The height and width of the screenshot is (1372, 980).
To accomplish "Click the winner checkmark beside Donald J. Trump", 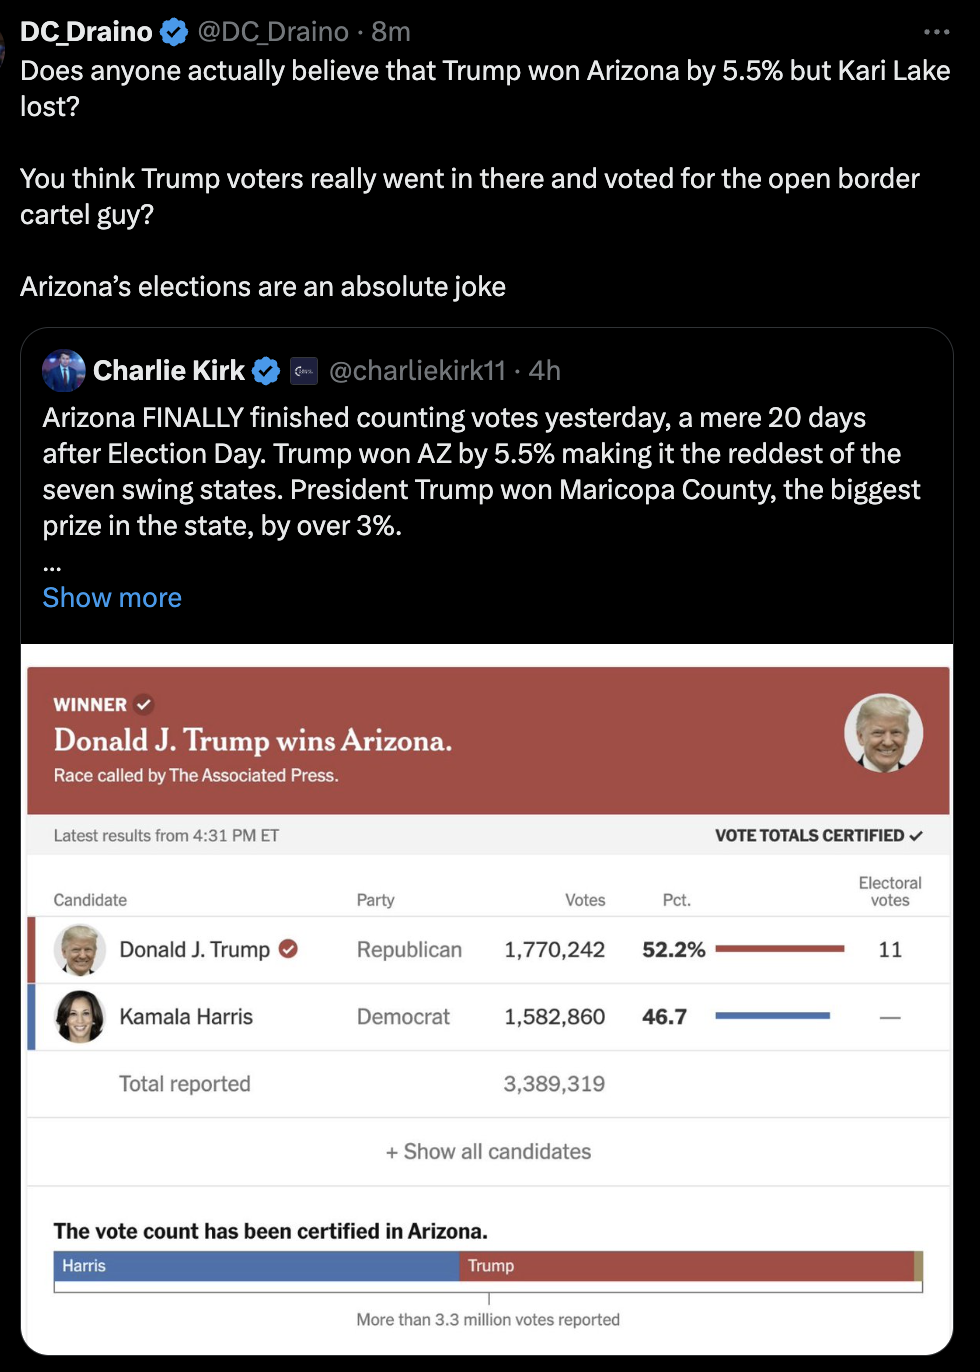I will (288, 949).
